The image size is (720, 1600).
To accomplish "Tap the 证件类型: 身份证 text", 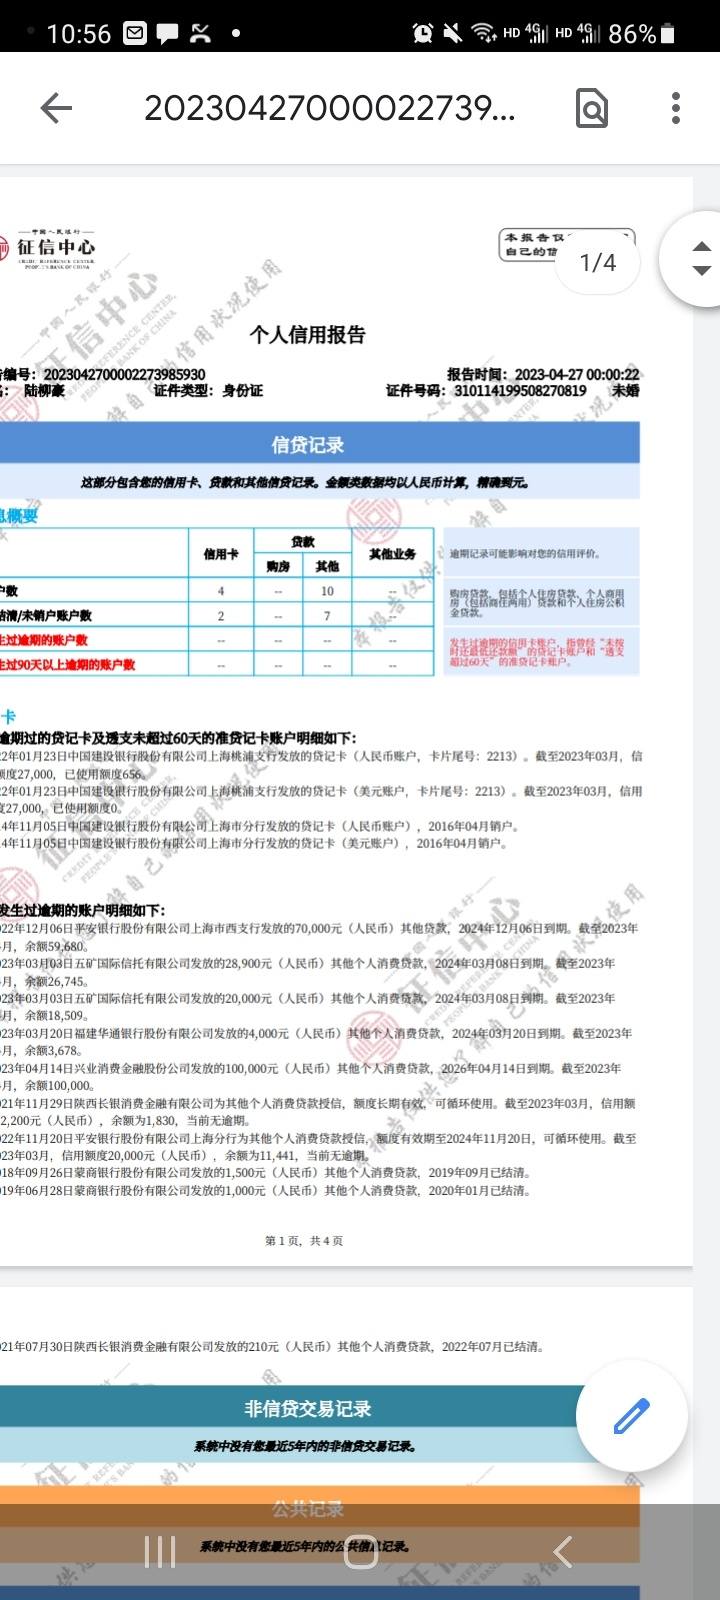I will pos(208,391).
